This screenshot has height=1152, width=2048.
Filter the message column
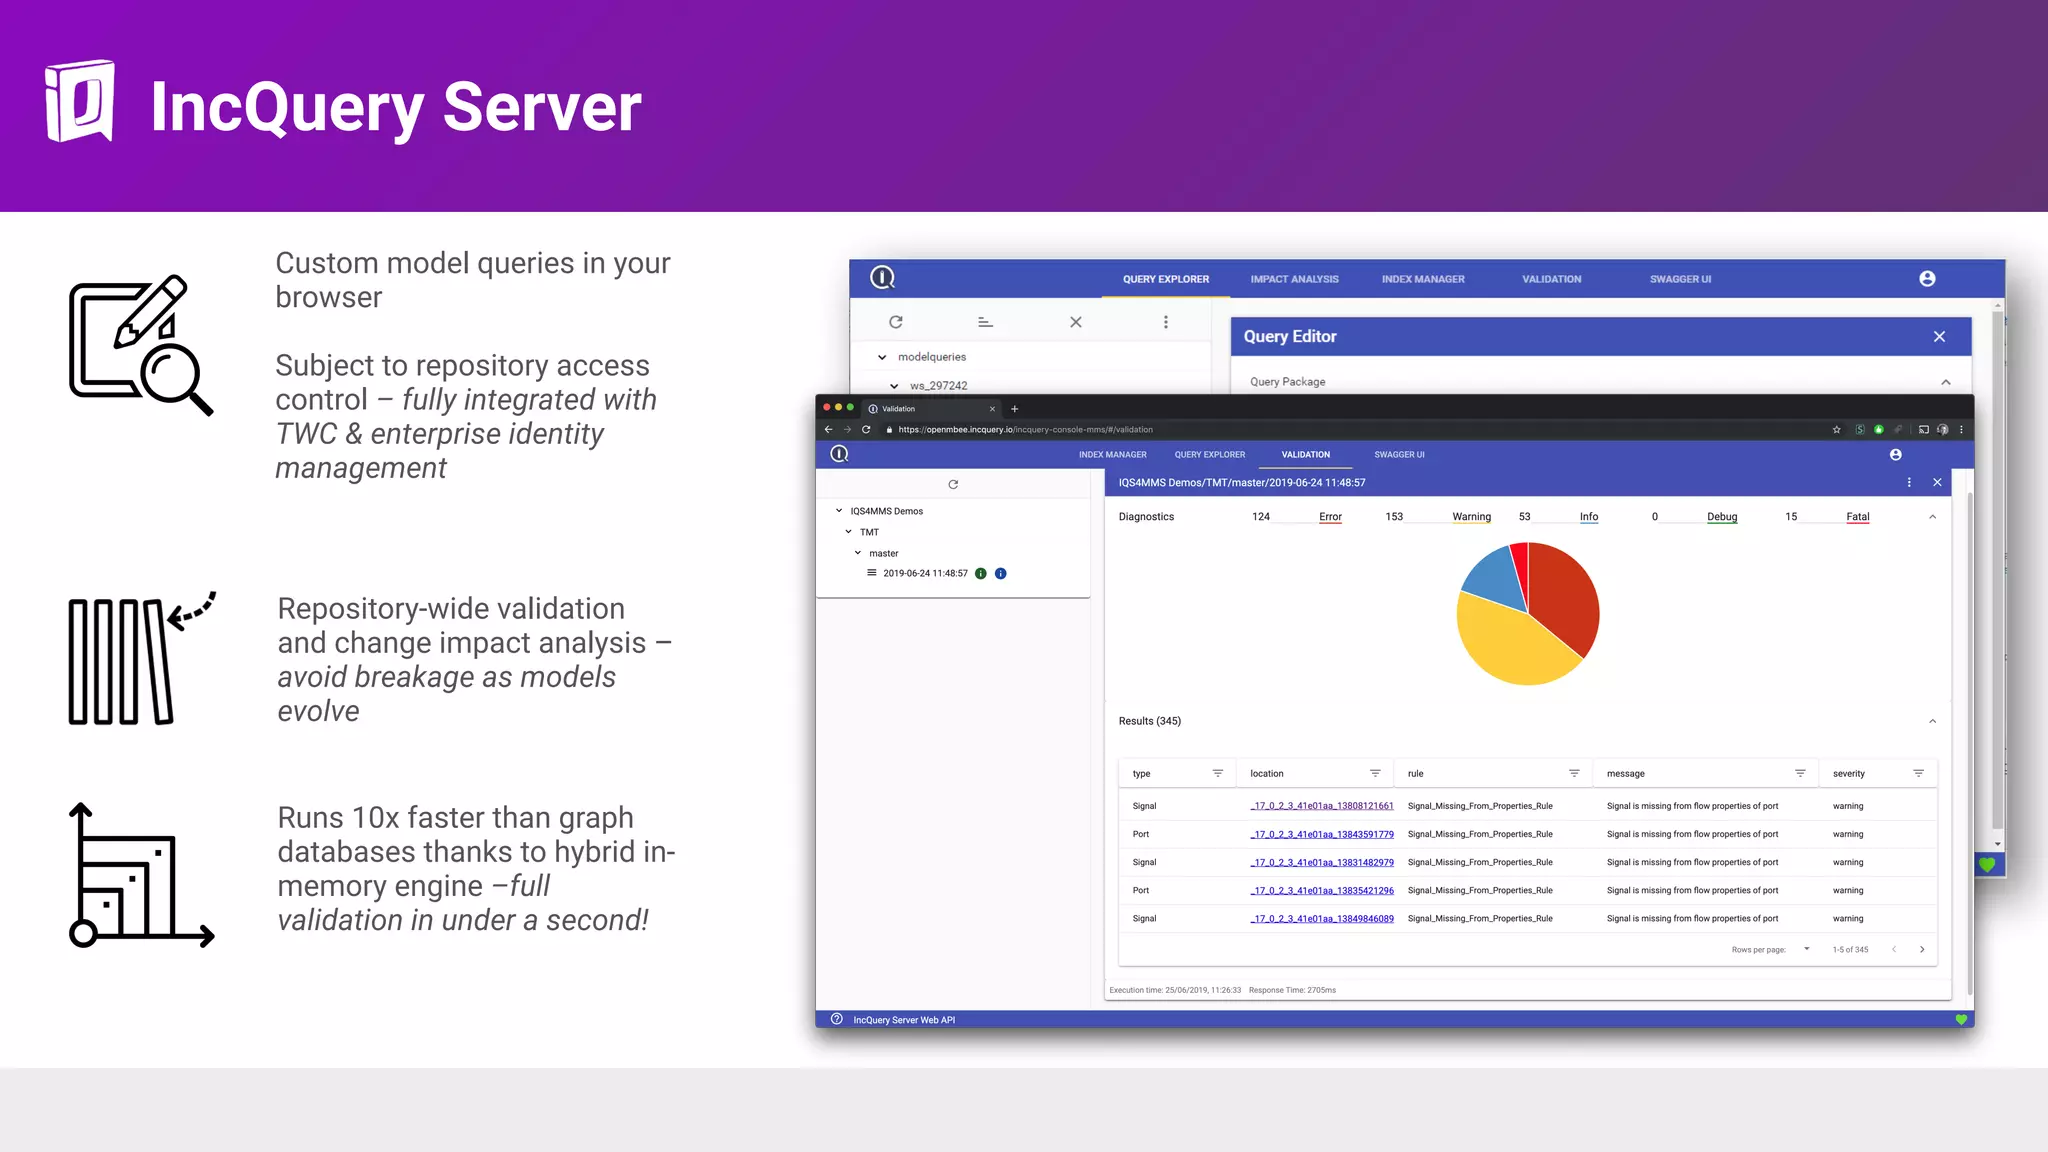coord(1799,773)
